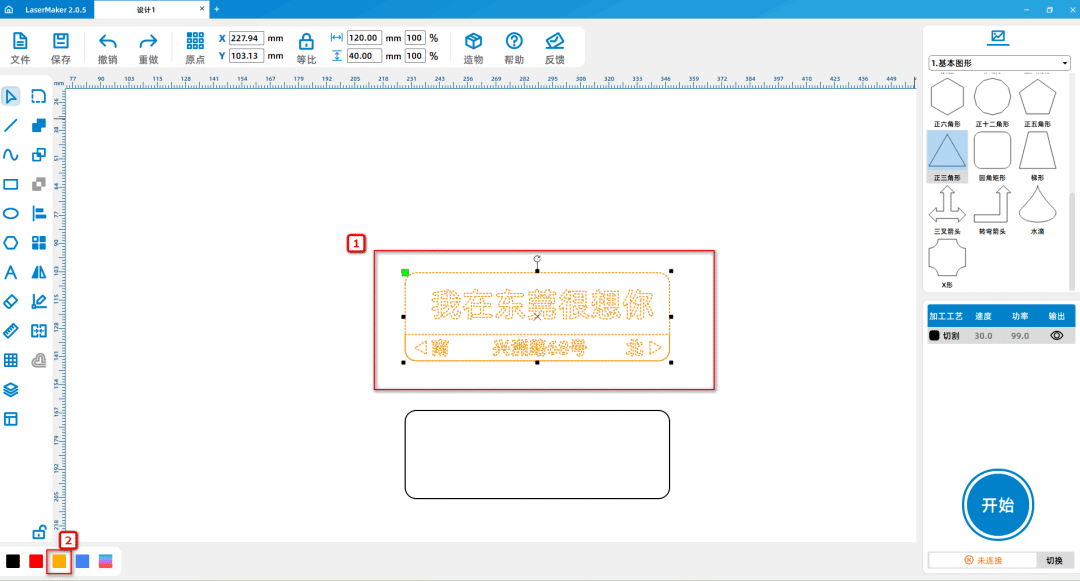Expand the 1.基本图形 shape category dropdown
The height and width of the screenshot is (581, 1080).
click(x=1000, y=63)
